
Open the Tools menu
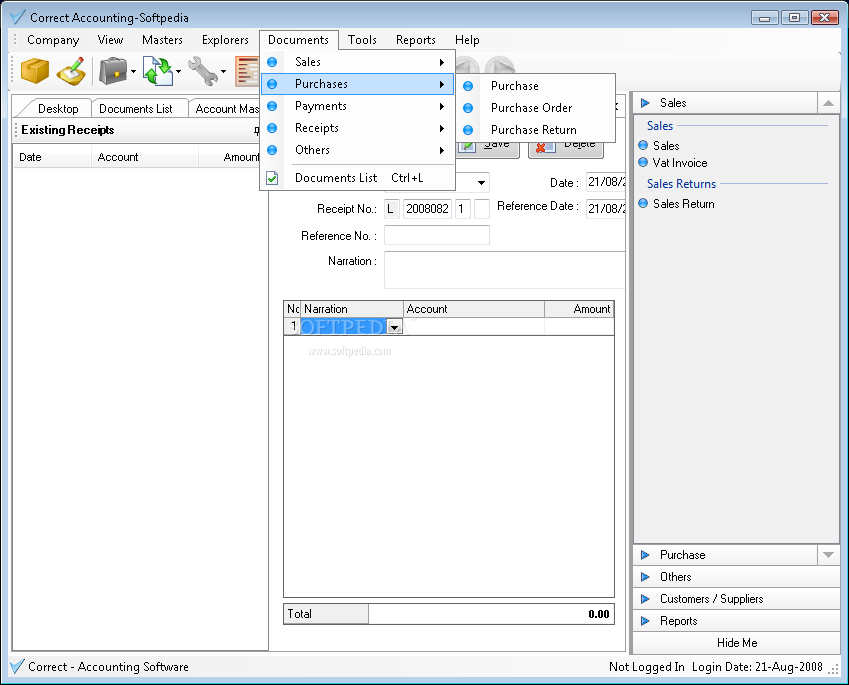362,40
